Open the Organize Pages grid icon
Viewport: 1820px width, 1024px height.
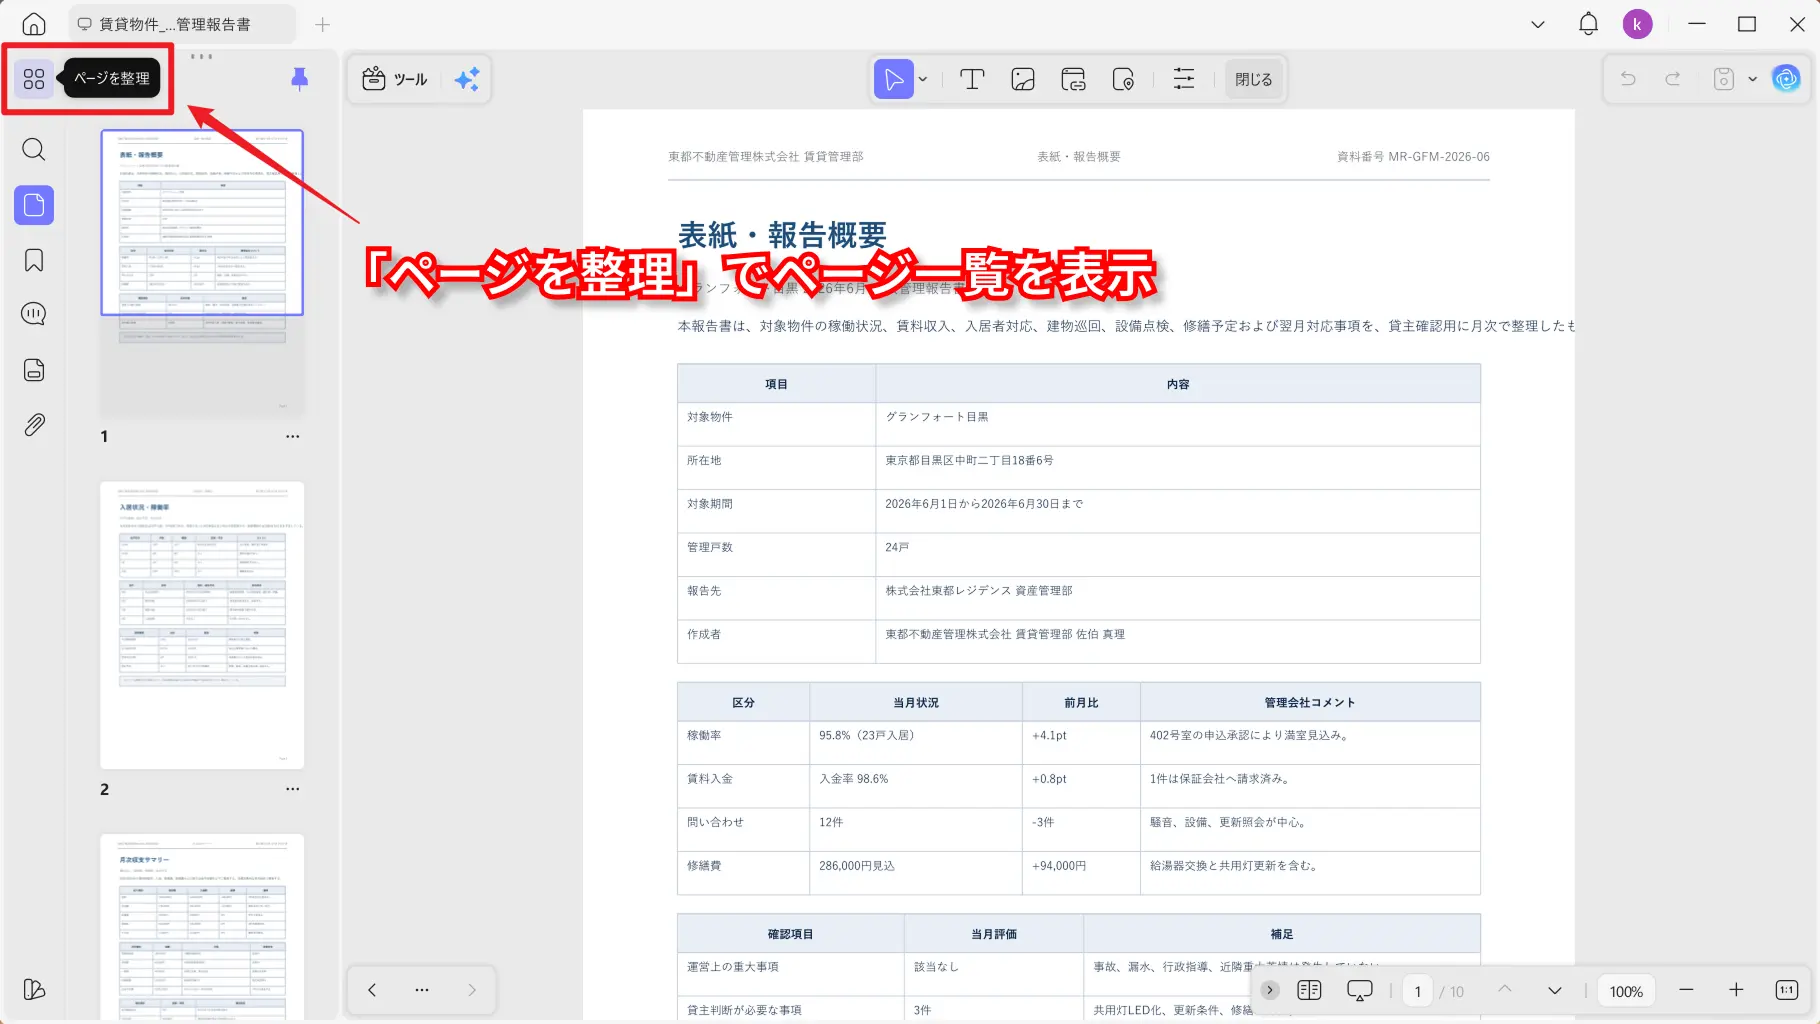pos(34,79)
